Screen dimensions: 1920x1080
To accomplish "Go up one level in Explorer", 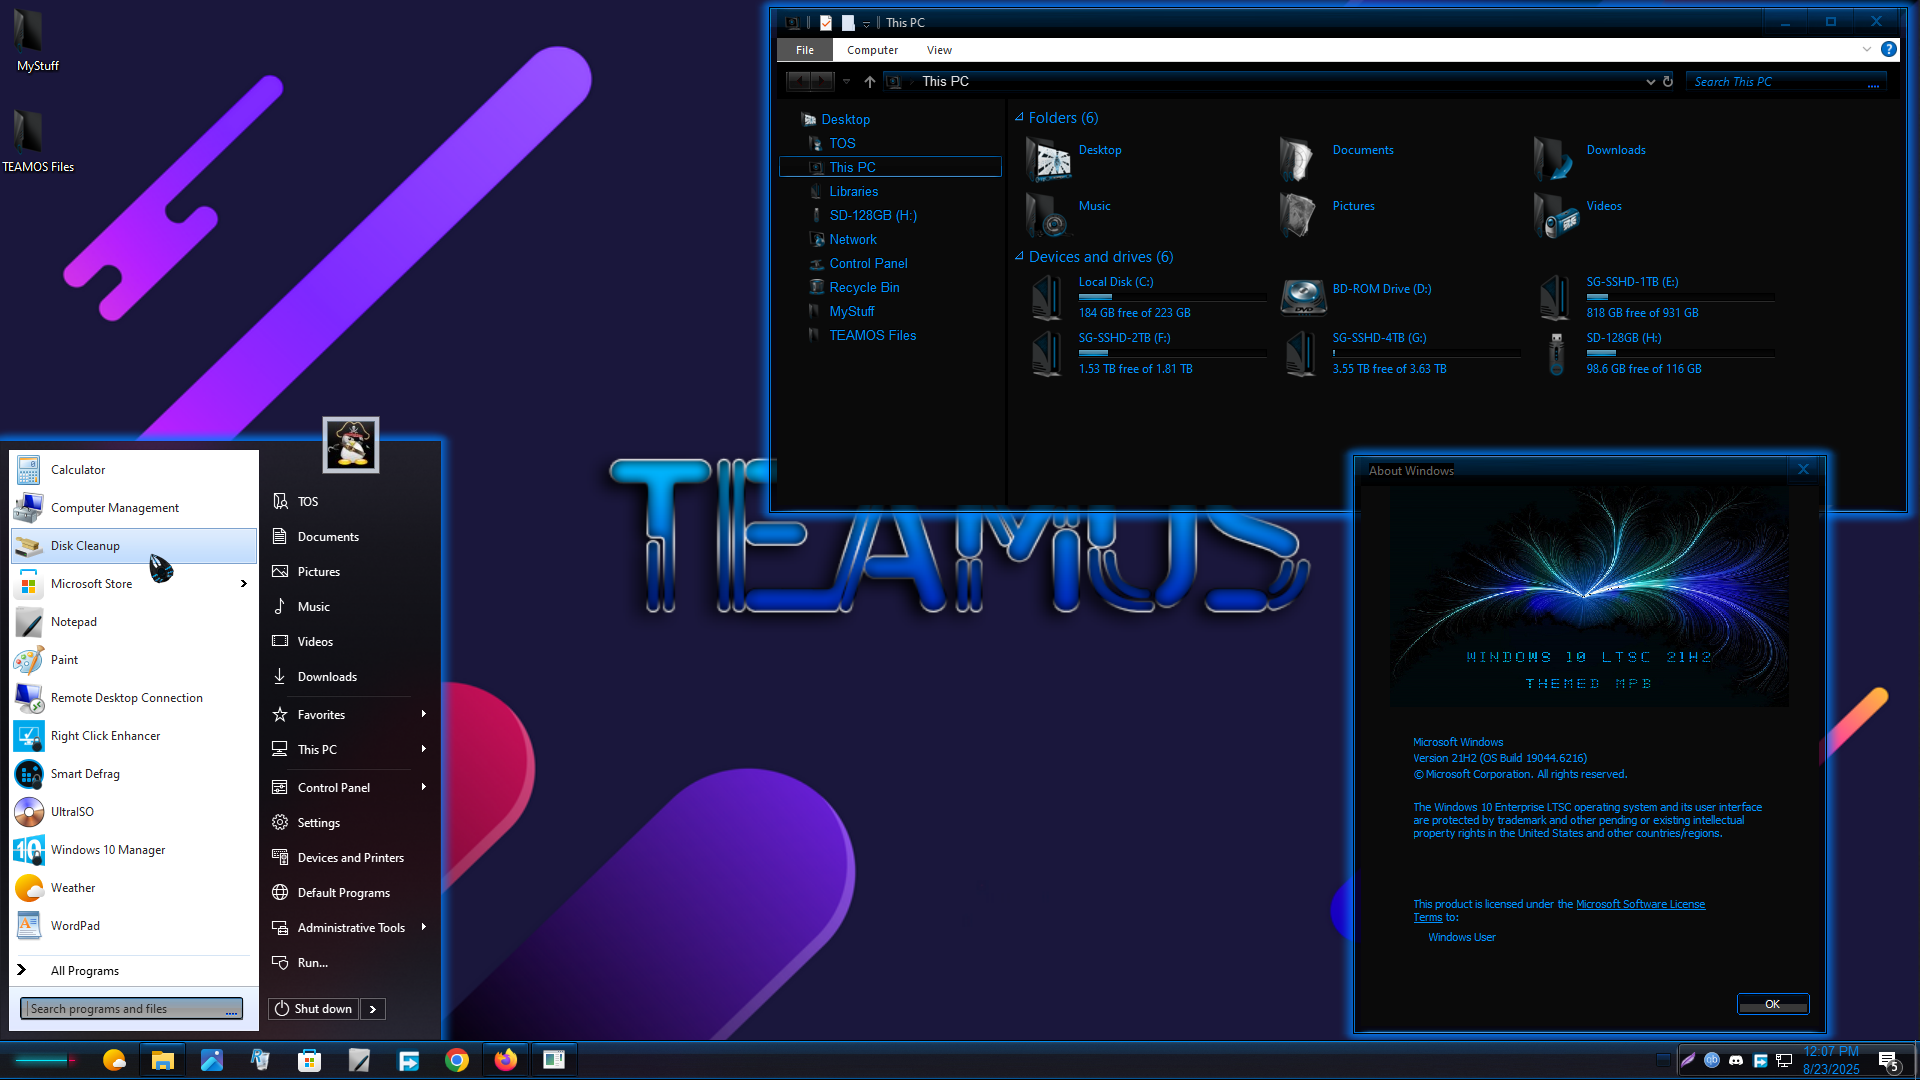I will 870,82.
